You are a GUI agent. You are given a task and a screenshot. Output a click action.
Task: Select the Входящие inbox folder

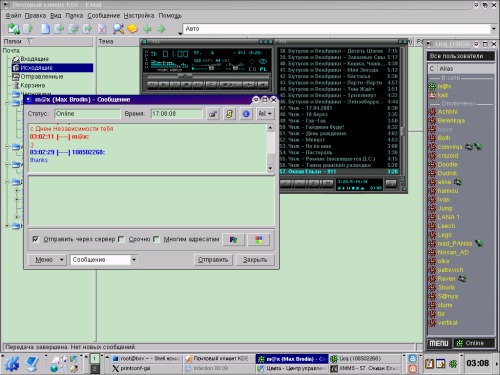(34, 59)
